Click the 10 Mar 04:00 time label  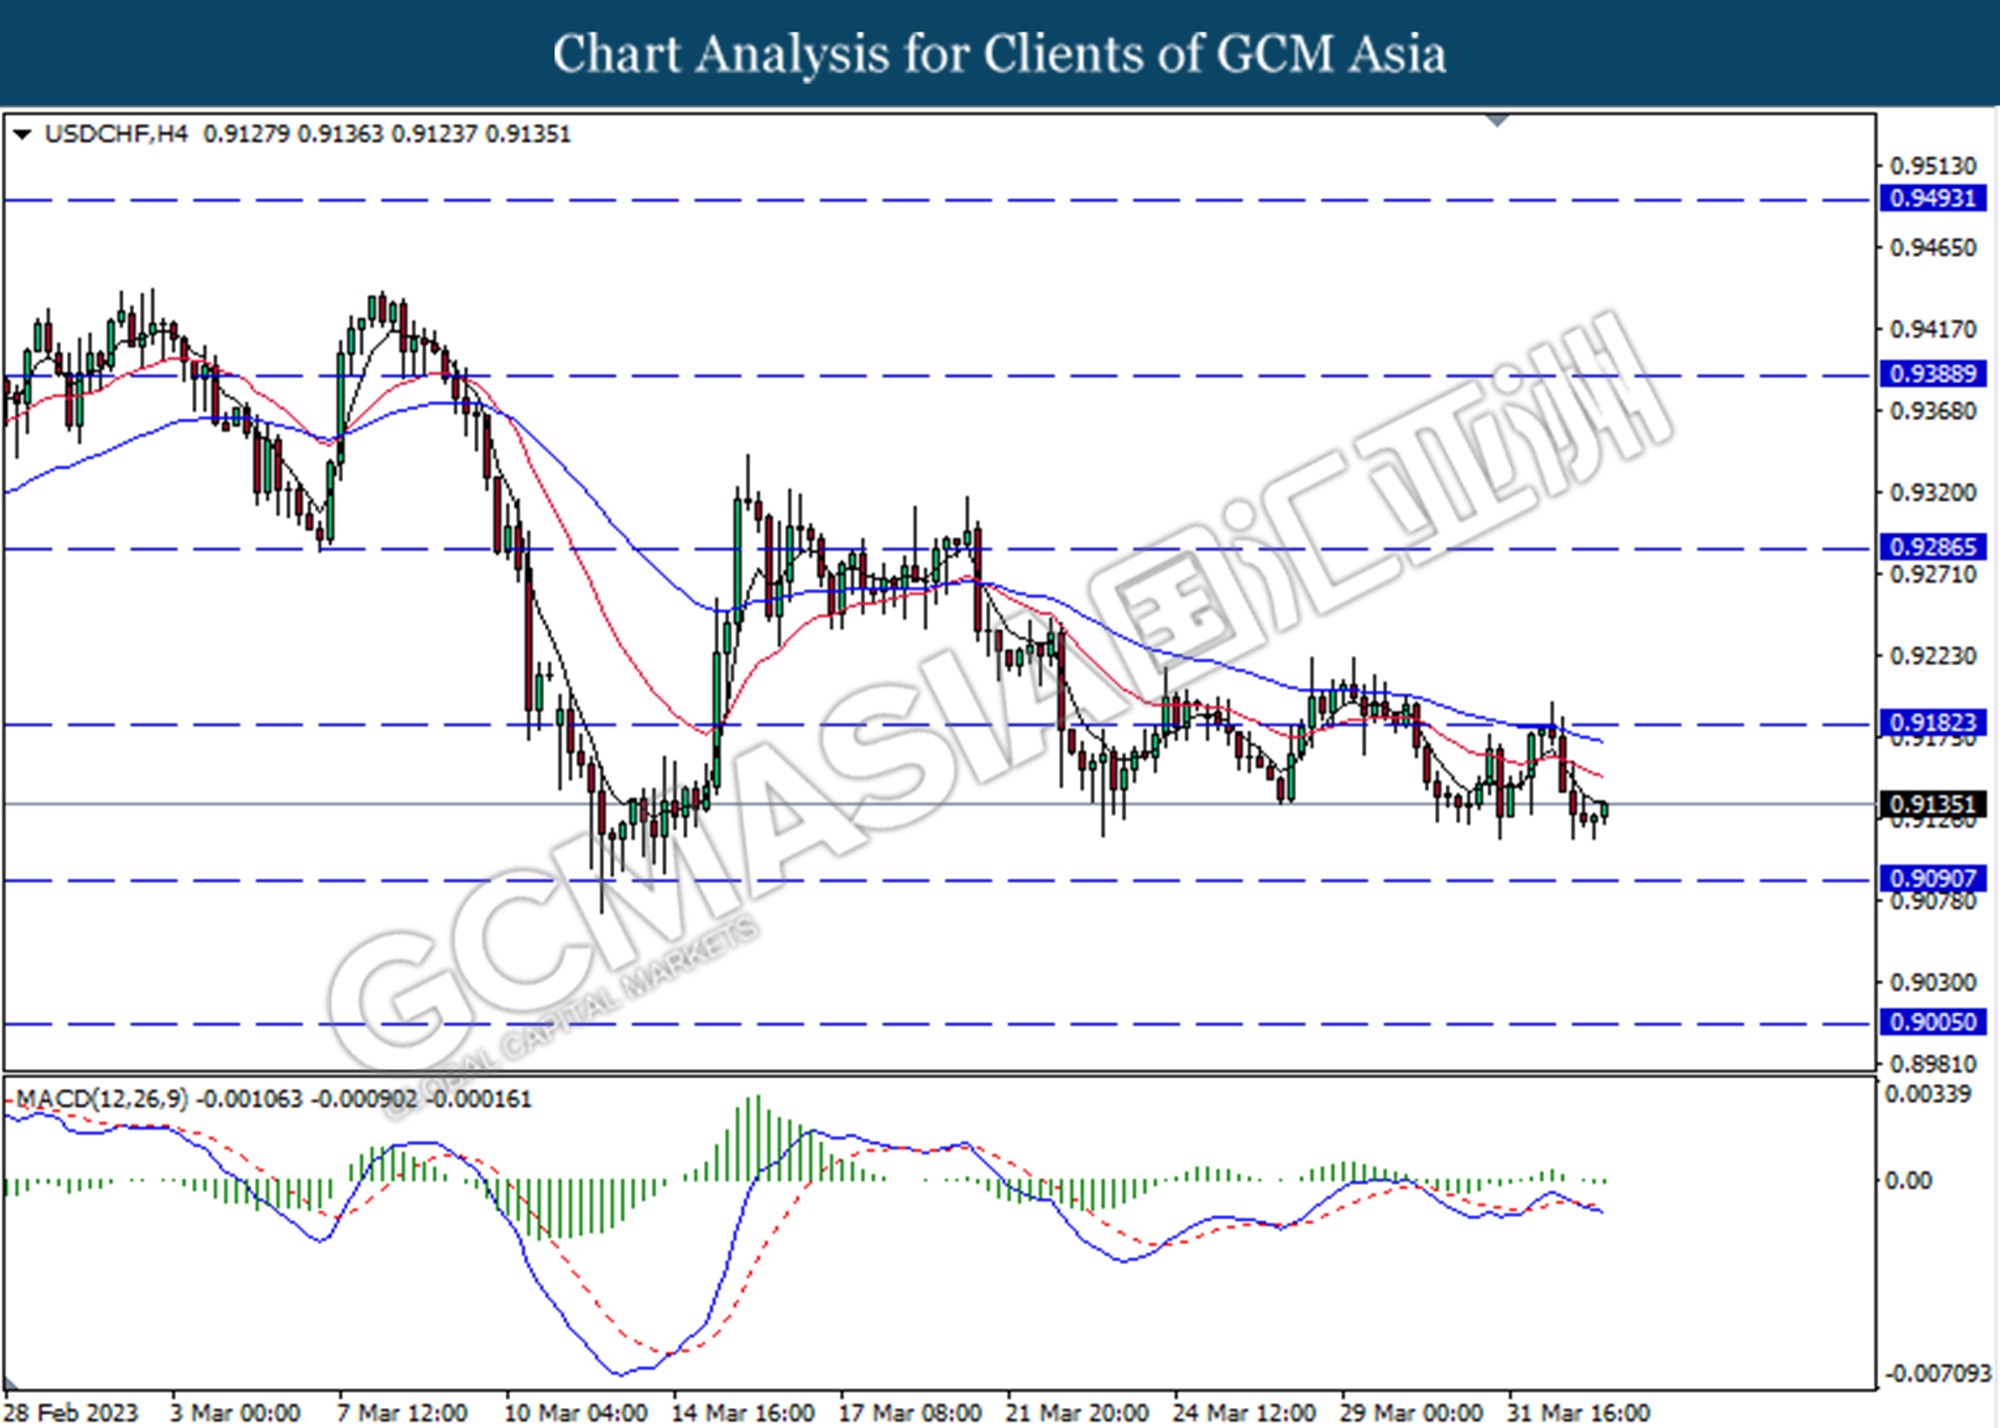click(577, 1413)
